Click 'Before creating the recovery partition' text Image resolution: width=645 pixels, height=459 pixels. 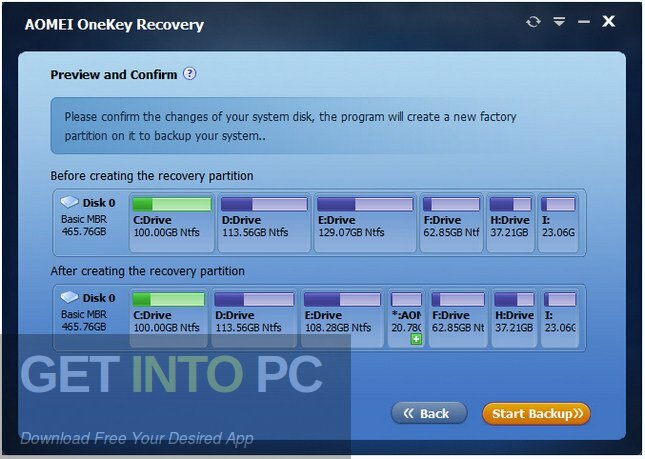pyautogui.click(x=152, y=176)
